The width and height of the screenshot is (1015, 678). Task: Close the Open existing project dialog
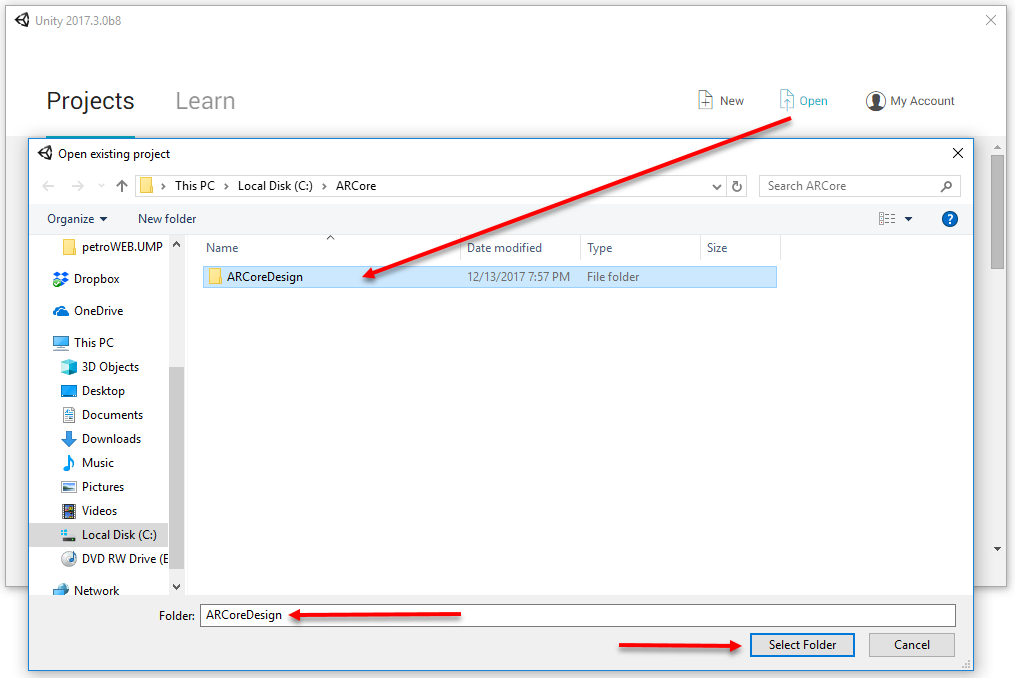(x=958, y=153)
